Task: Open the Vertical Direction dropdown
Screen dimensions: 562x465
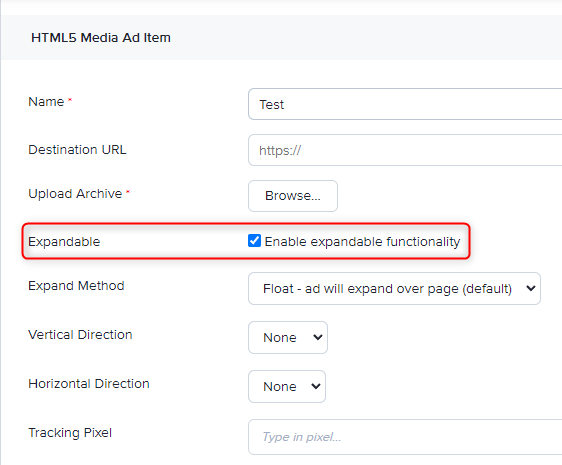Action: point(288,337)
